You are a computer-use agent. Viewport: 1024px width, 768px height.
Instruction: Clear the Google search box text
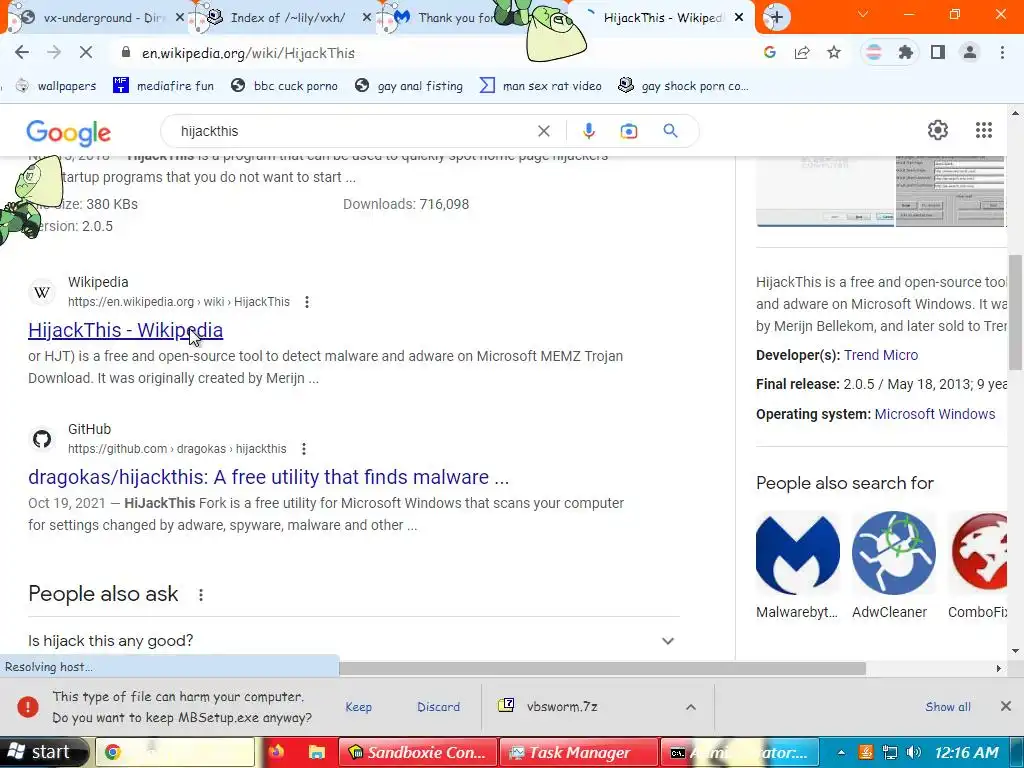(543, 131)
